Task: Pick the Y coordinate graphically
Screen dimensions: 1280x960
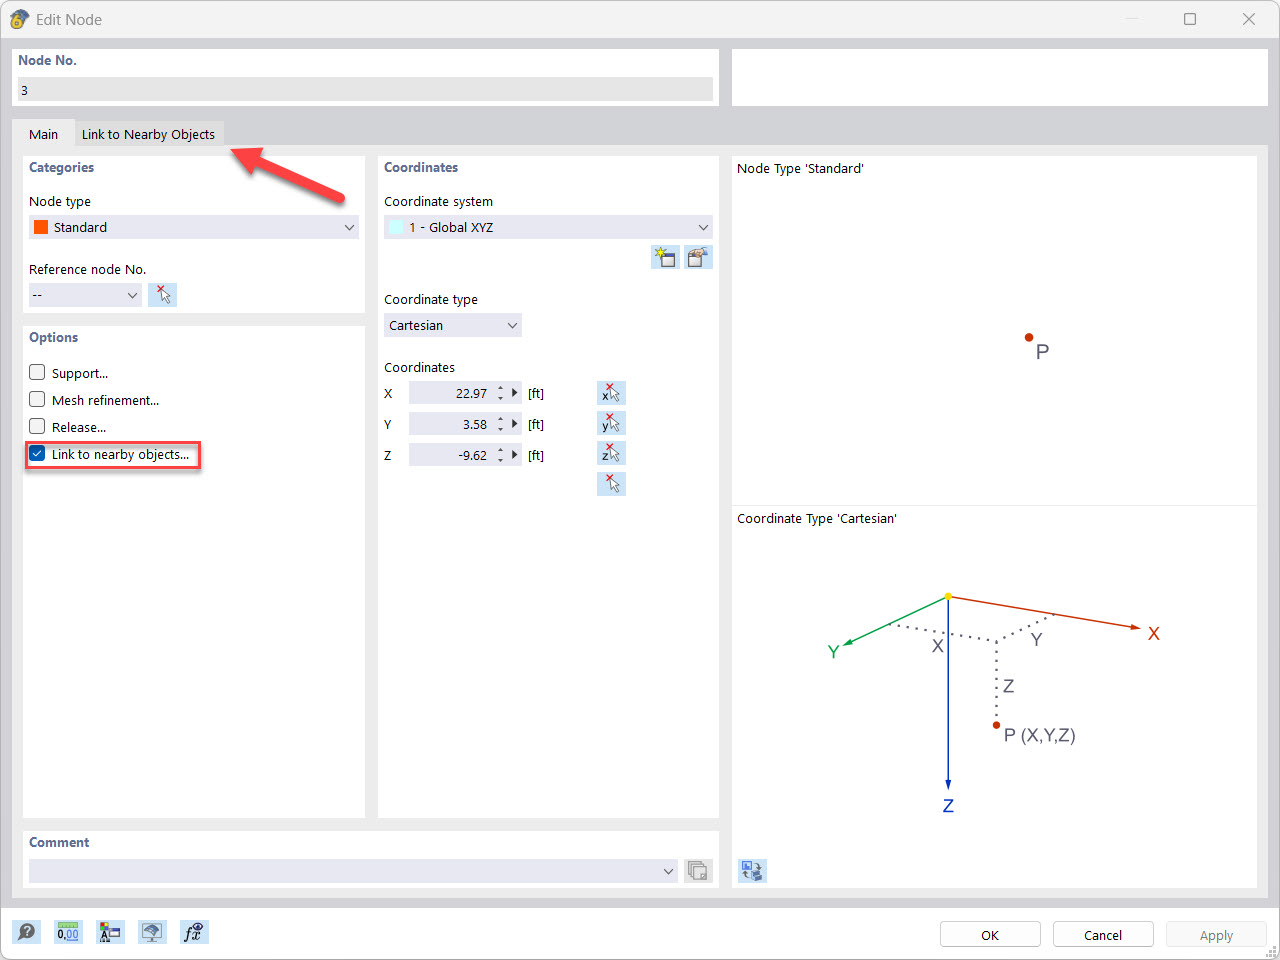Action: coord(611,422)
